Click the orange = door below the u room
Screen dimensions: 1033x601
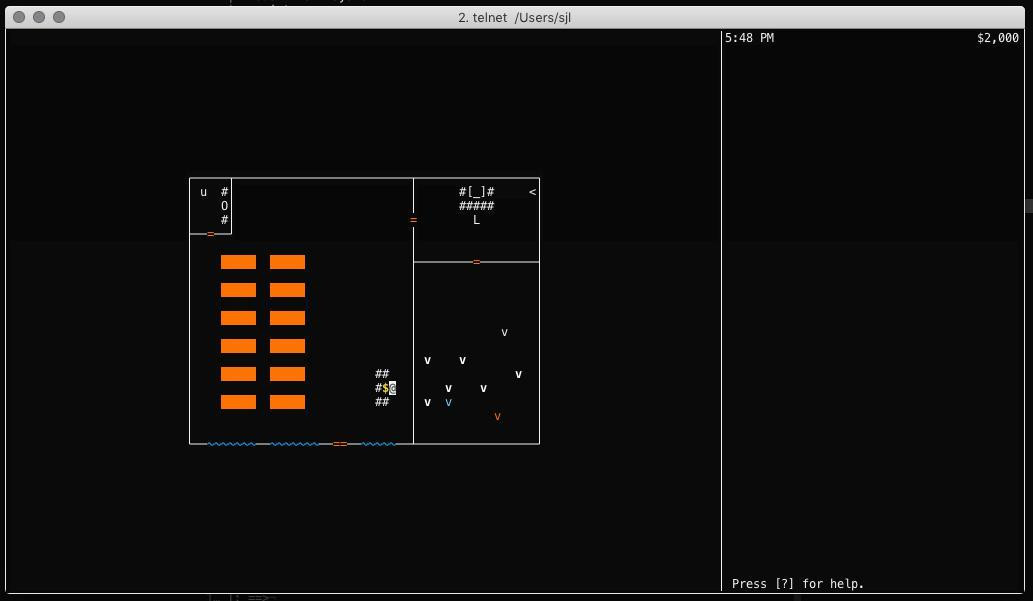pyautogui.click(x=211, y=234)
